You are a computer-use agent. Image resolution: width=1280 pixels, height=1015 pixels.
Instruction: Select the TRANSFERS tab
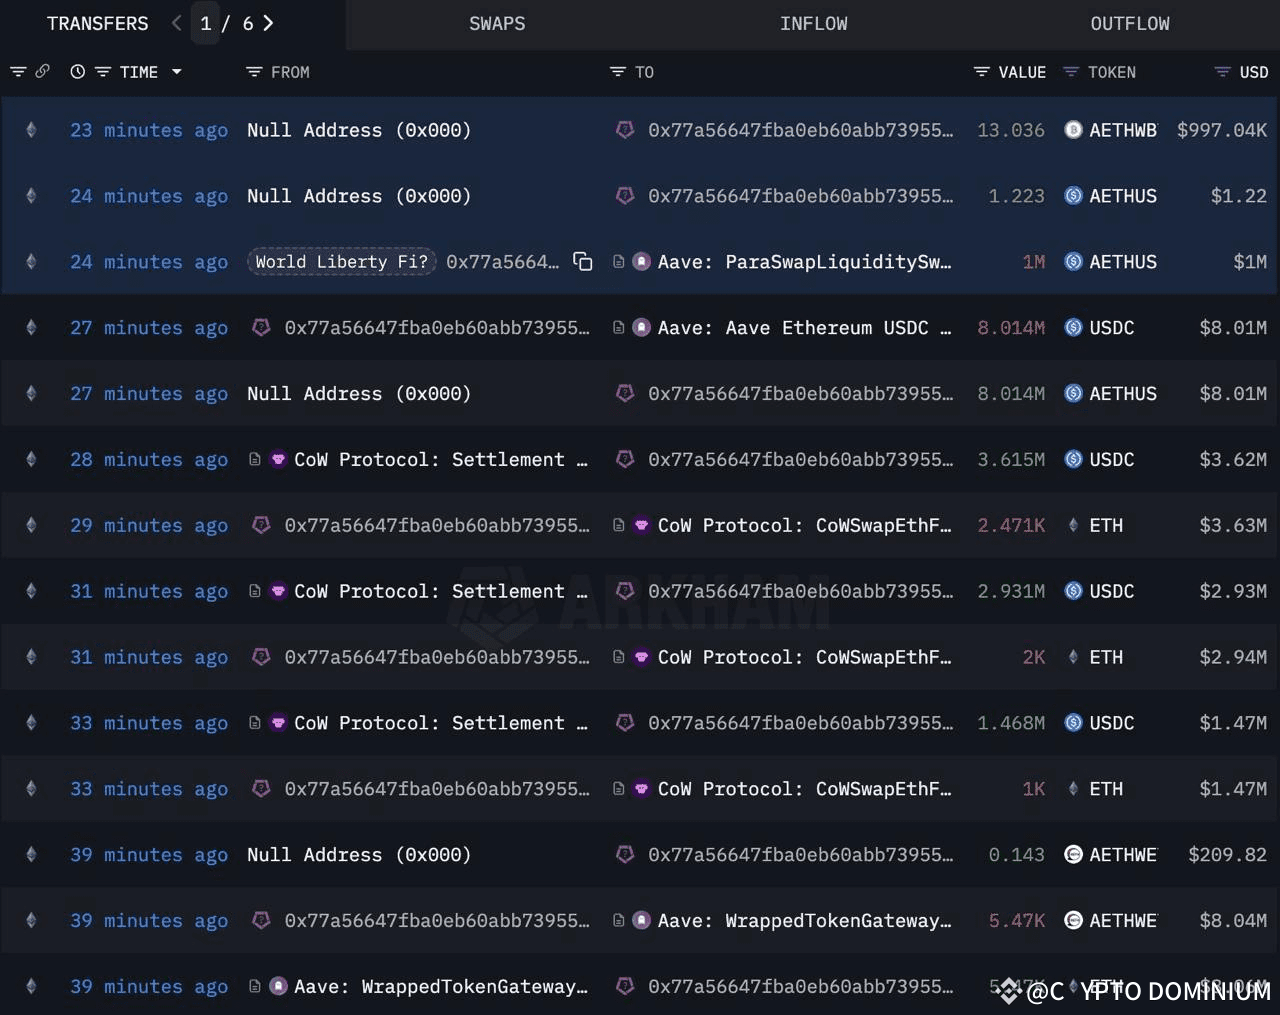point(97,24)
